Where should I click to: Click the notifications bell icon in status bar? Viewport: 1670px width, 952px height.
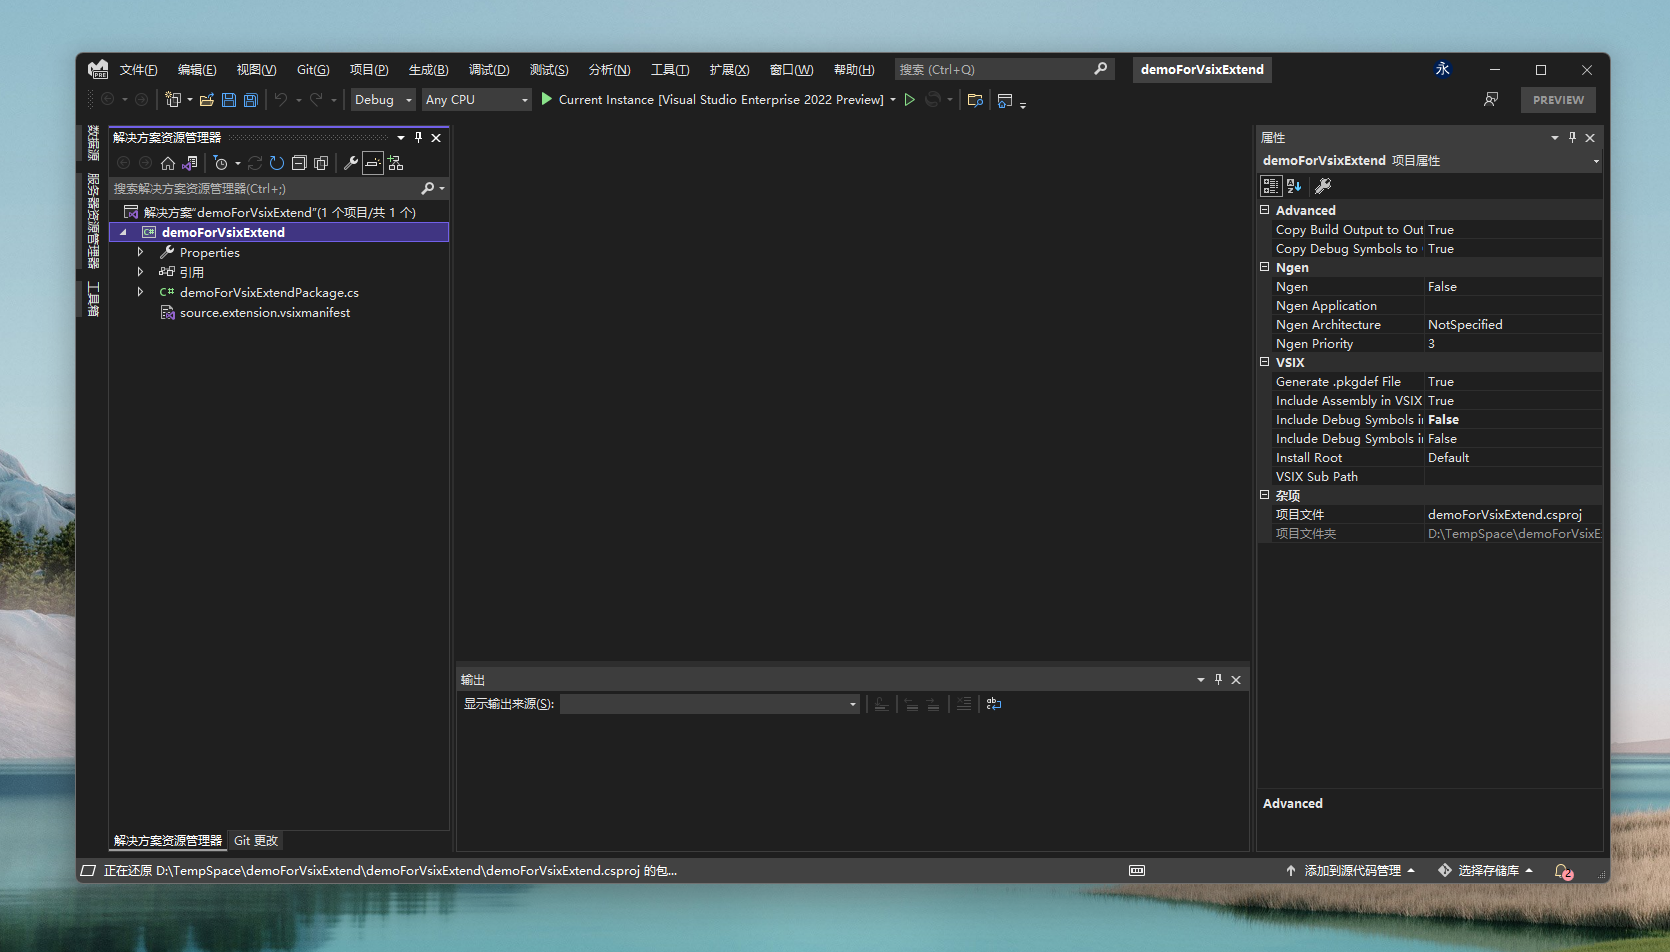(1564, 871)
